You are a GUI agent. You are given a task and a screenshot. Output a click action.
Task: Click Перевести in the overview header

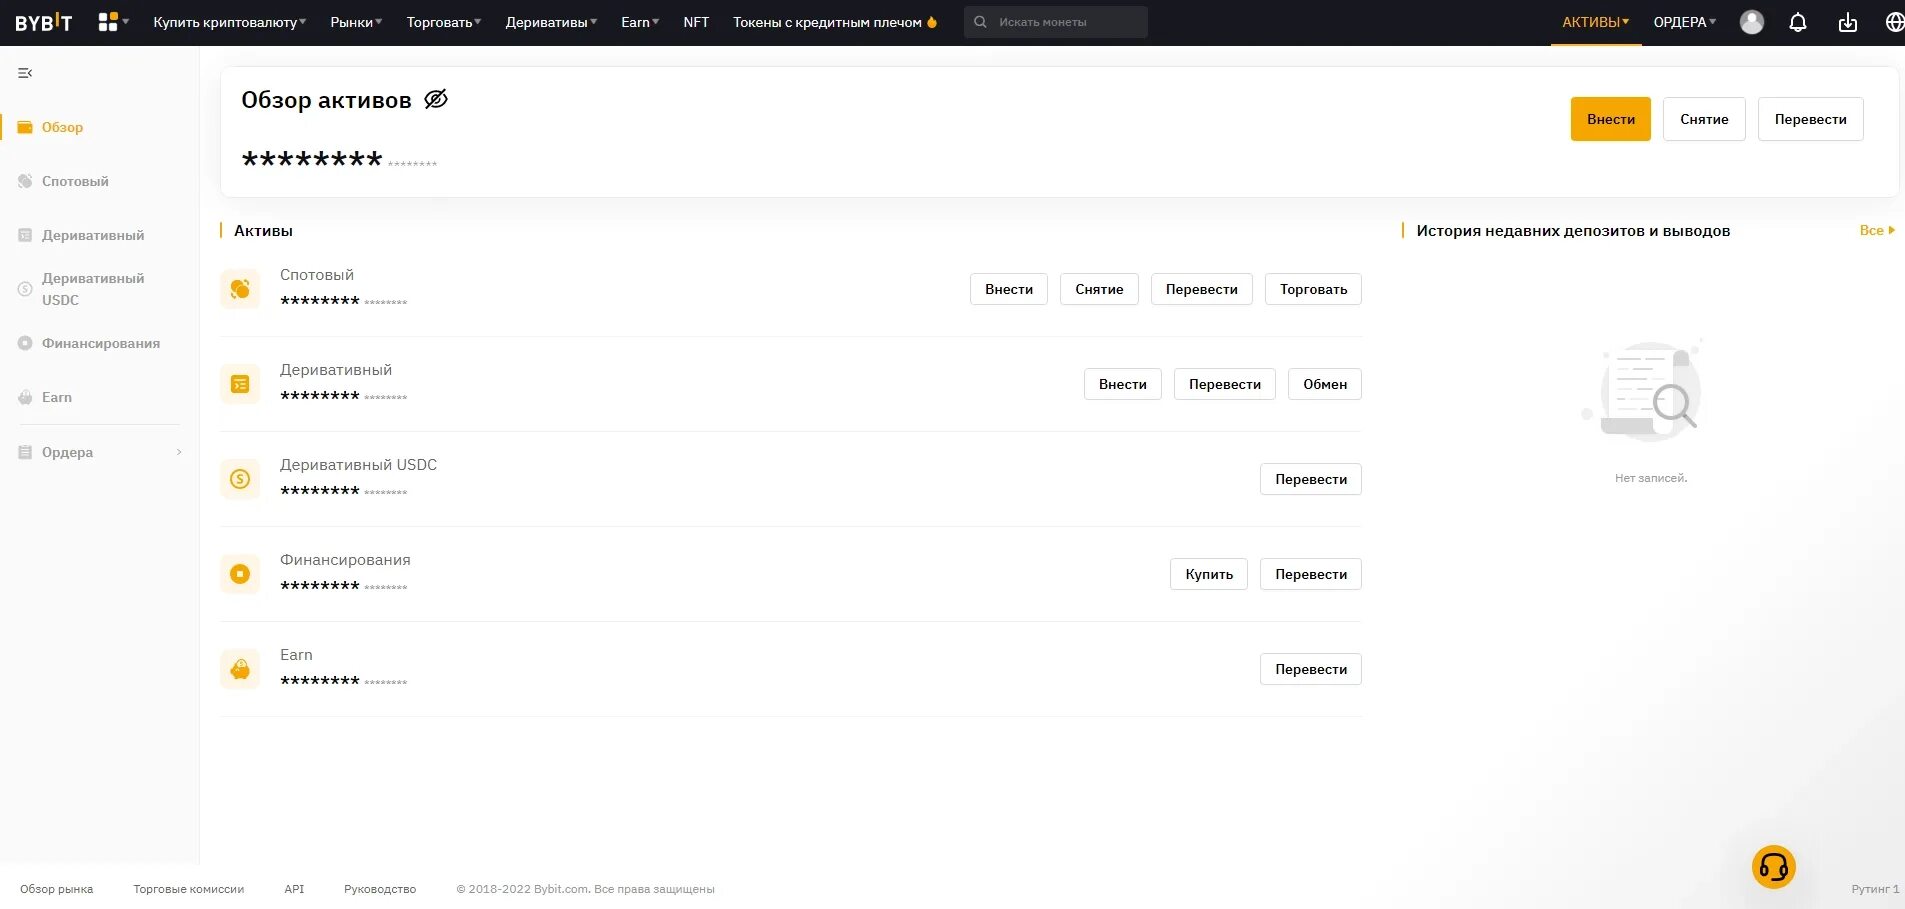(1810, 119)
